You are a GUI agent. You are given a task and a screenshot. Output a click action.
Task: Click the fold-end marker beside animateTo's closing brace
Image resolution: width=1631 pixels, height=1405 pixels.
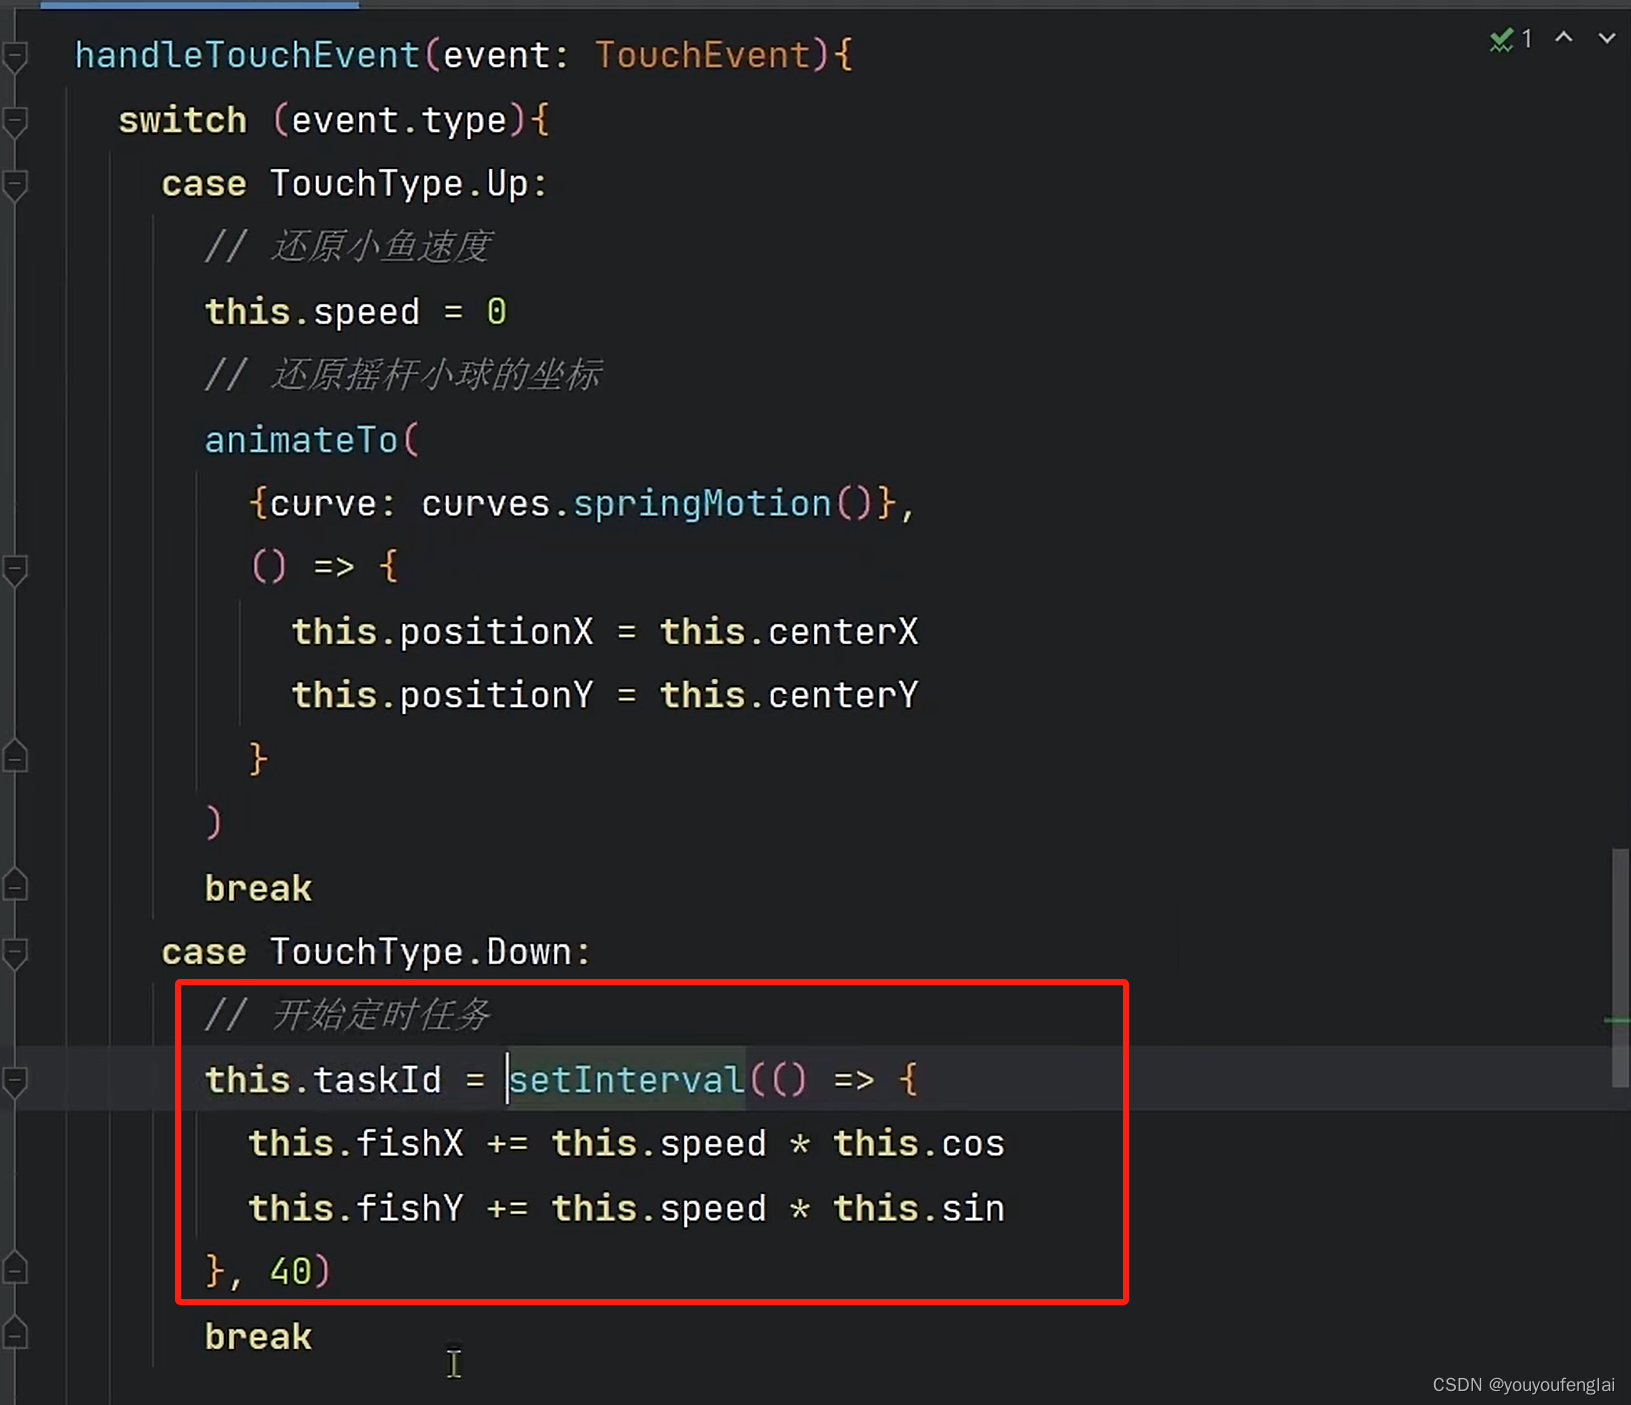(15, 758)
